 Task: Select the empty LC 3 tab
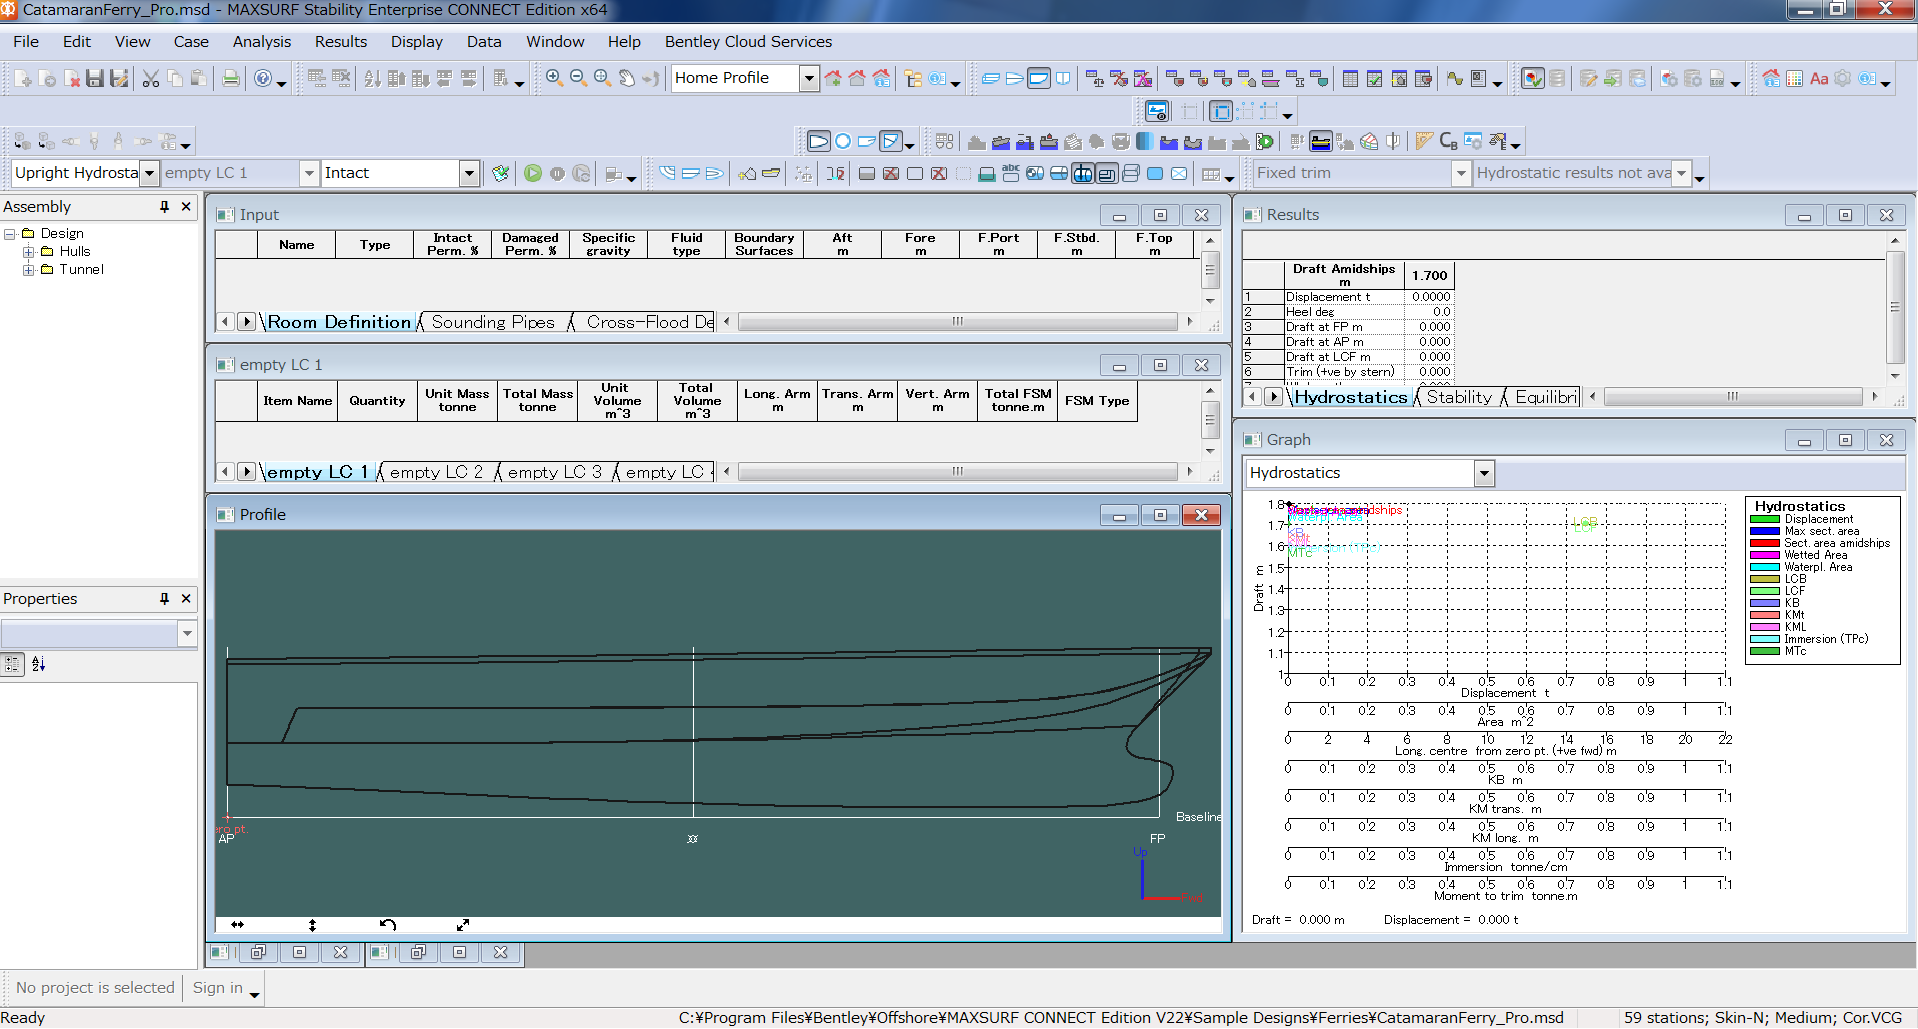point(555,472)
